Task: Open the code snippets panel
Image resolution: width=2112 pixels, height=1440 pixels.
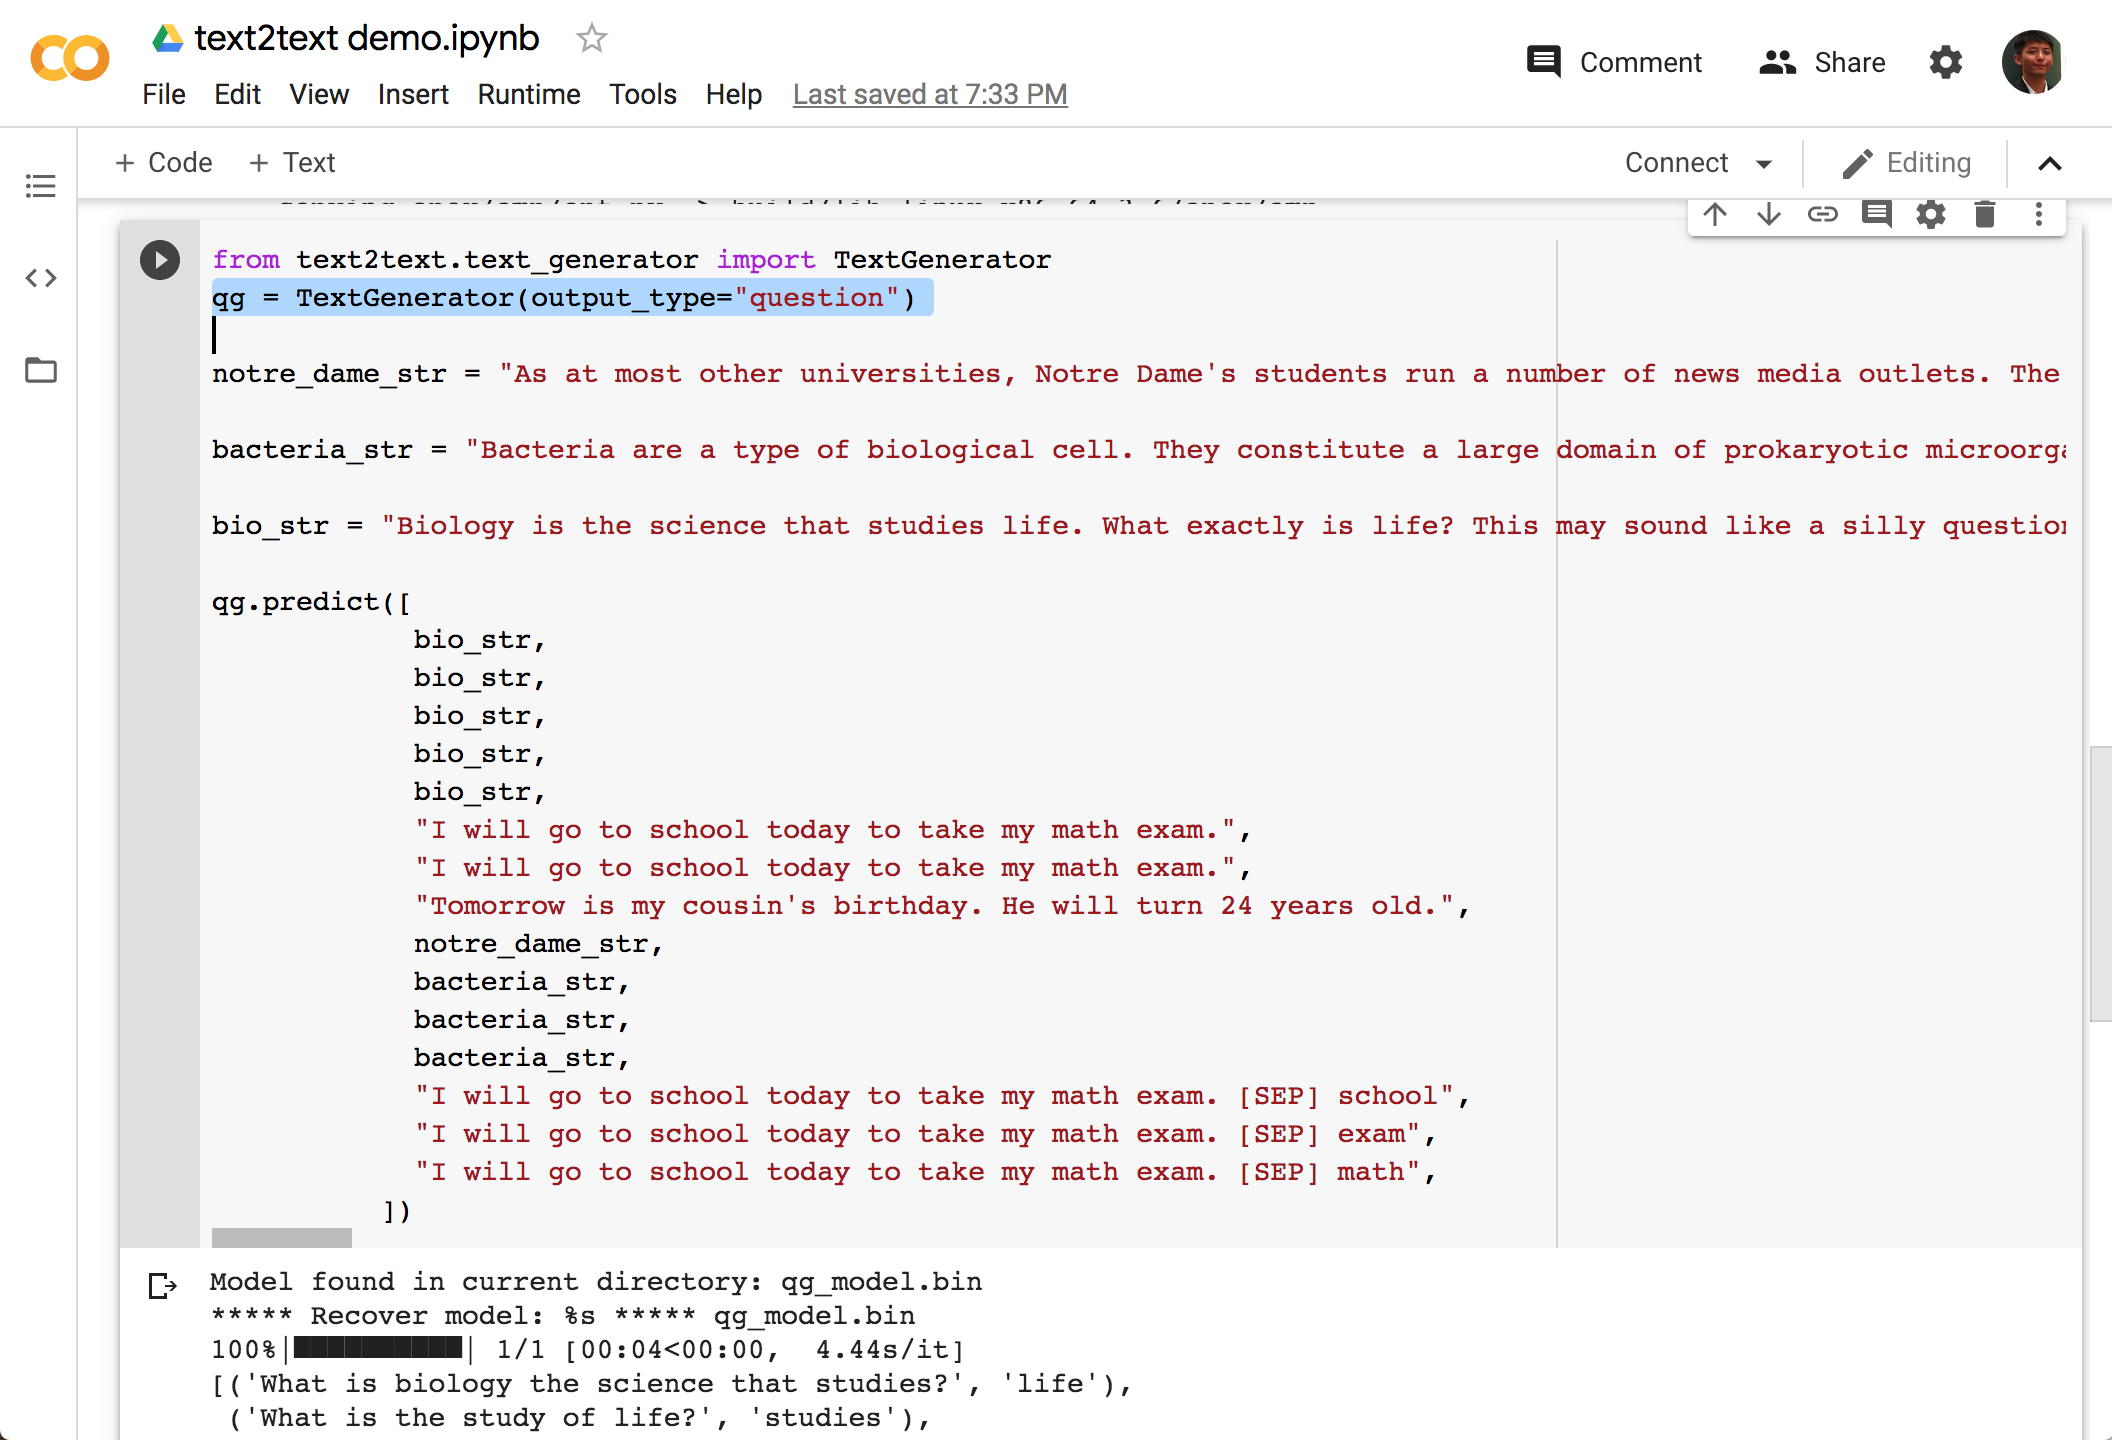Action: point(40,278)
